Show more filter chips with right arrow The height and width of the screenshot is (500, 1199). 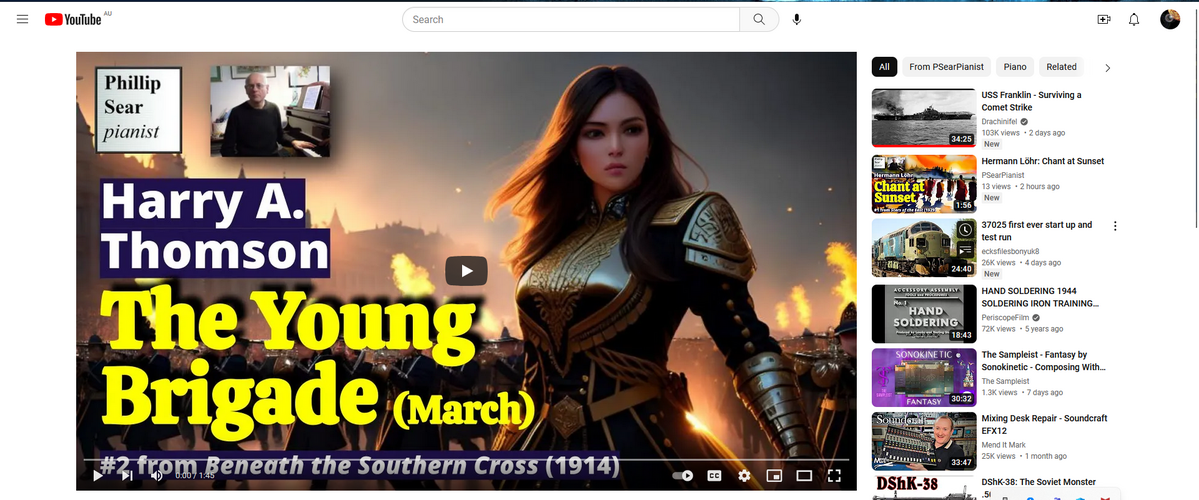click(1107, 67)
